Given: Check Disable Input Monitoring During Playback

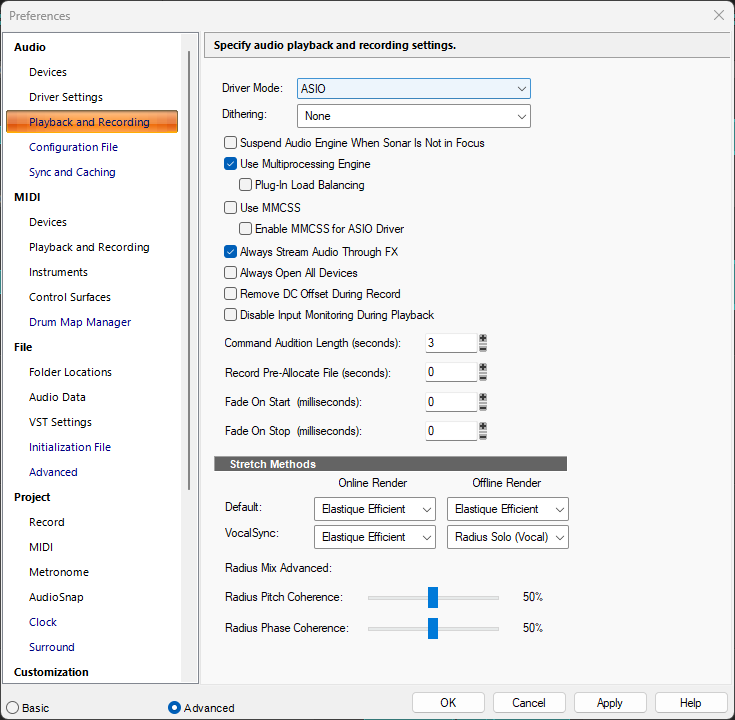Looking at the screenshot, I should pyautogui.click(x=230, y=315).
